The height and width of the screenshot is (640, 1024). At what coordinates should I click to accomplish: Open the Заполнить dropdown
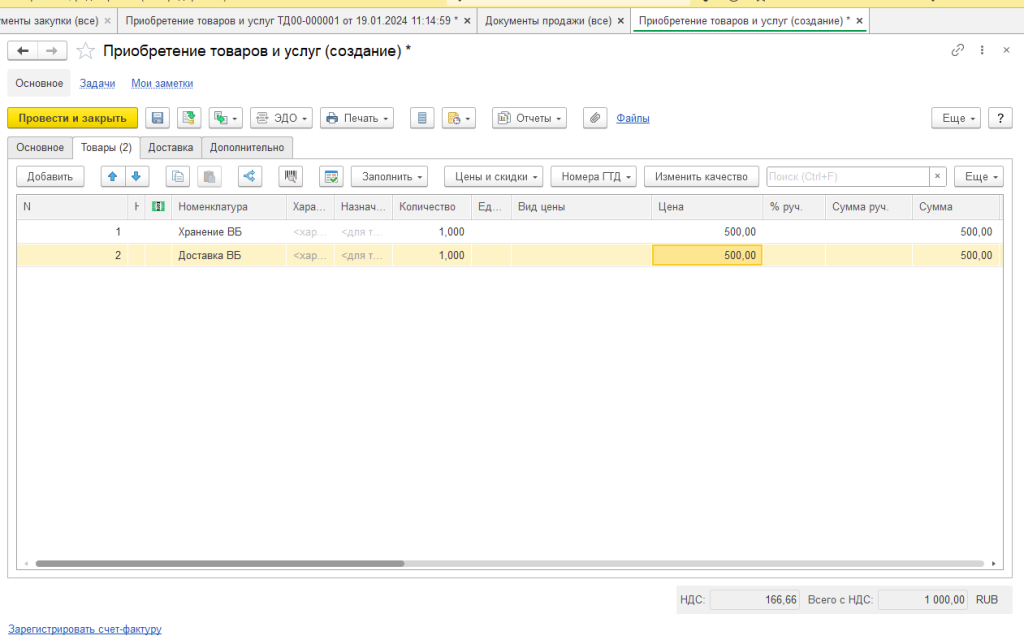pos(389,177)
